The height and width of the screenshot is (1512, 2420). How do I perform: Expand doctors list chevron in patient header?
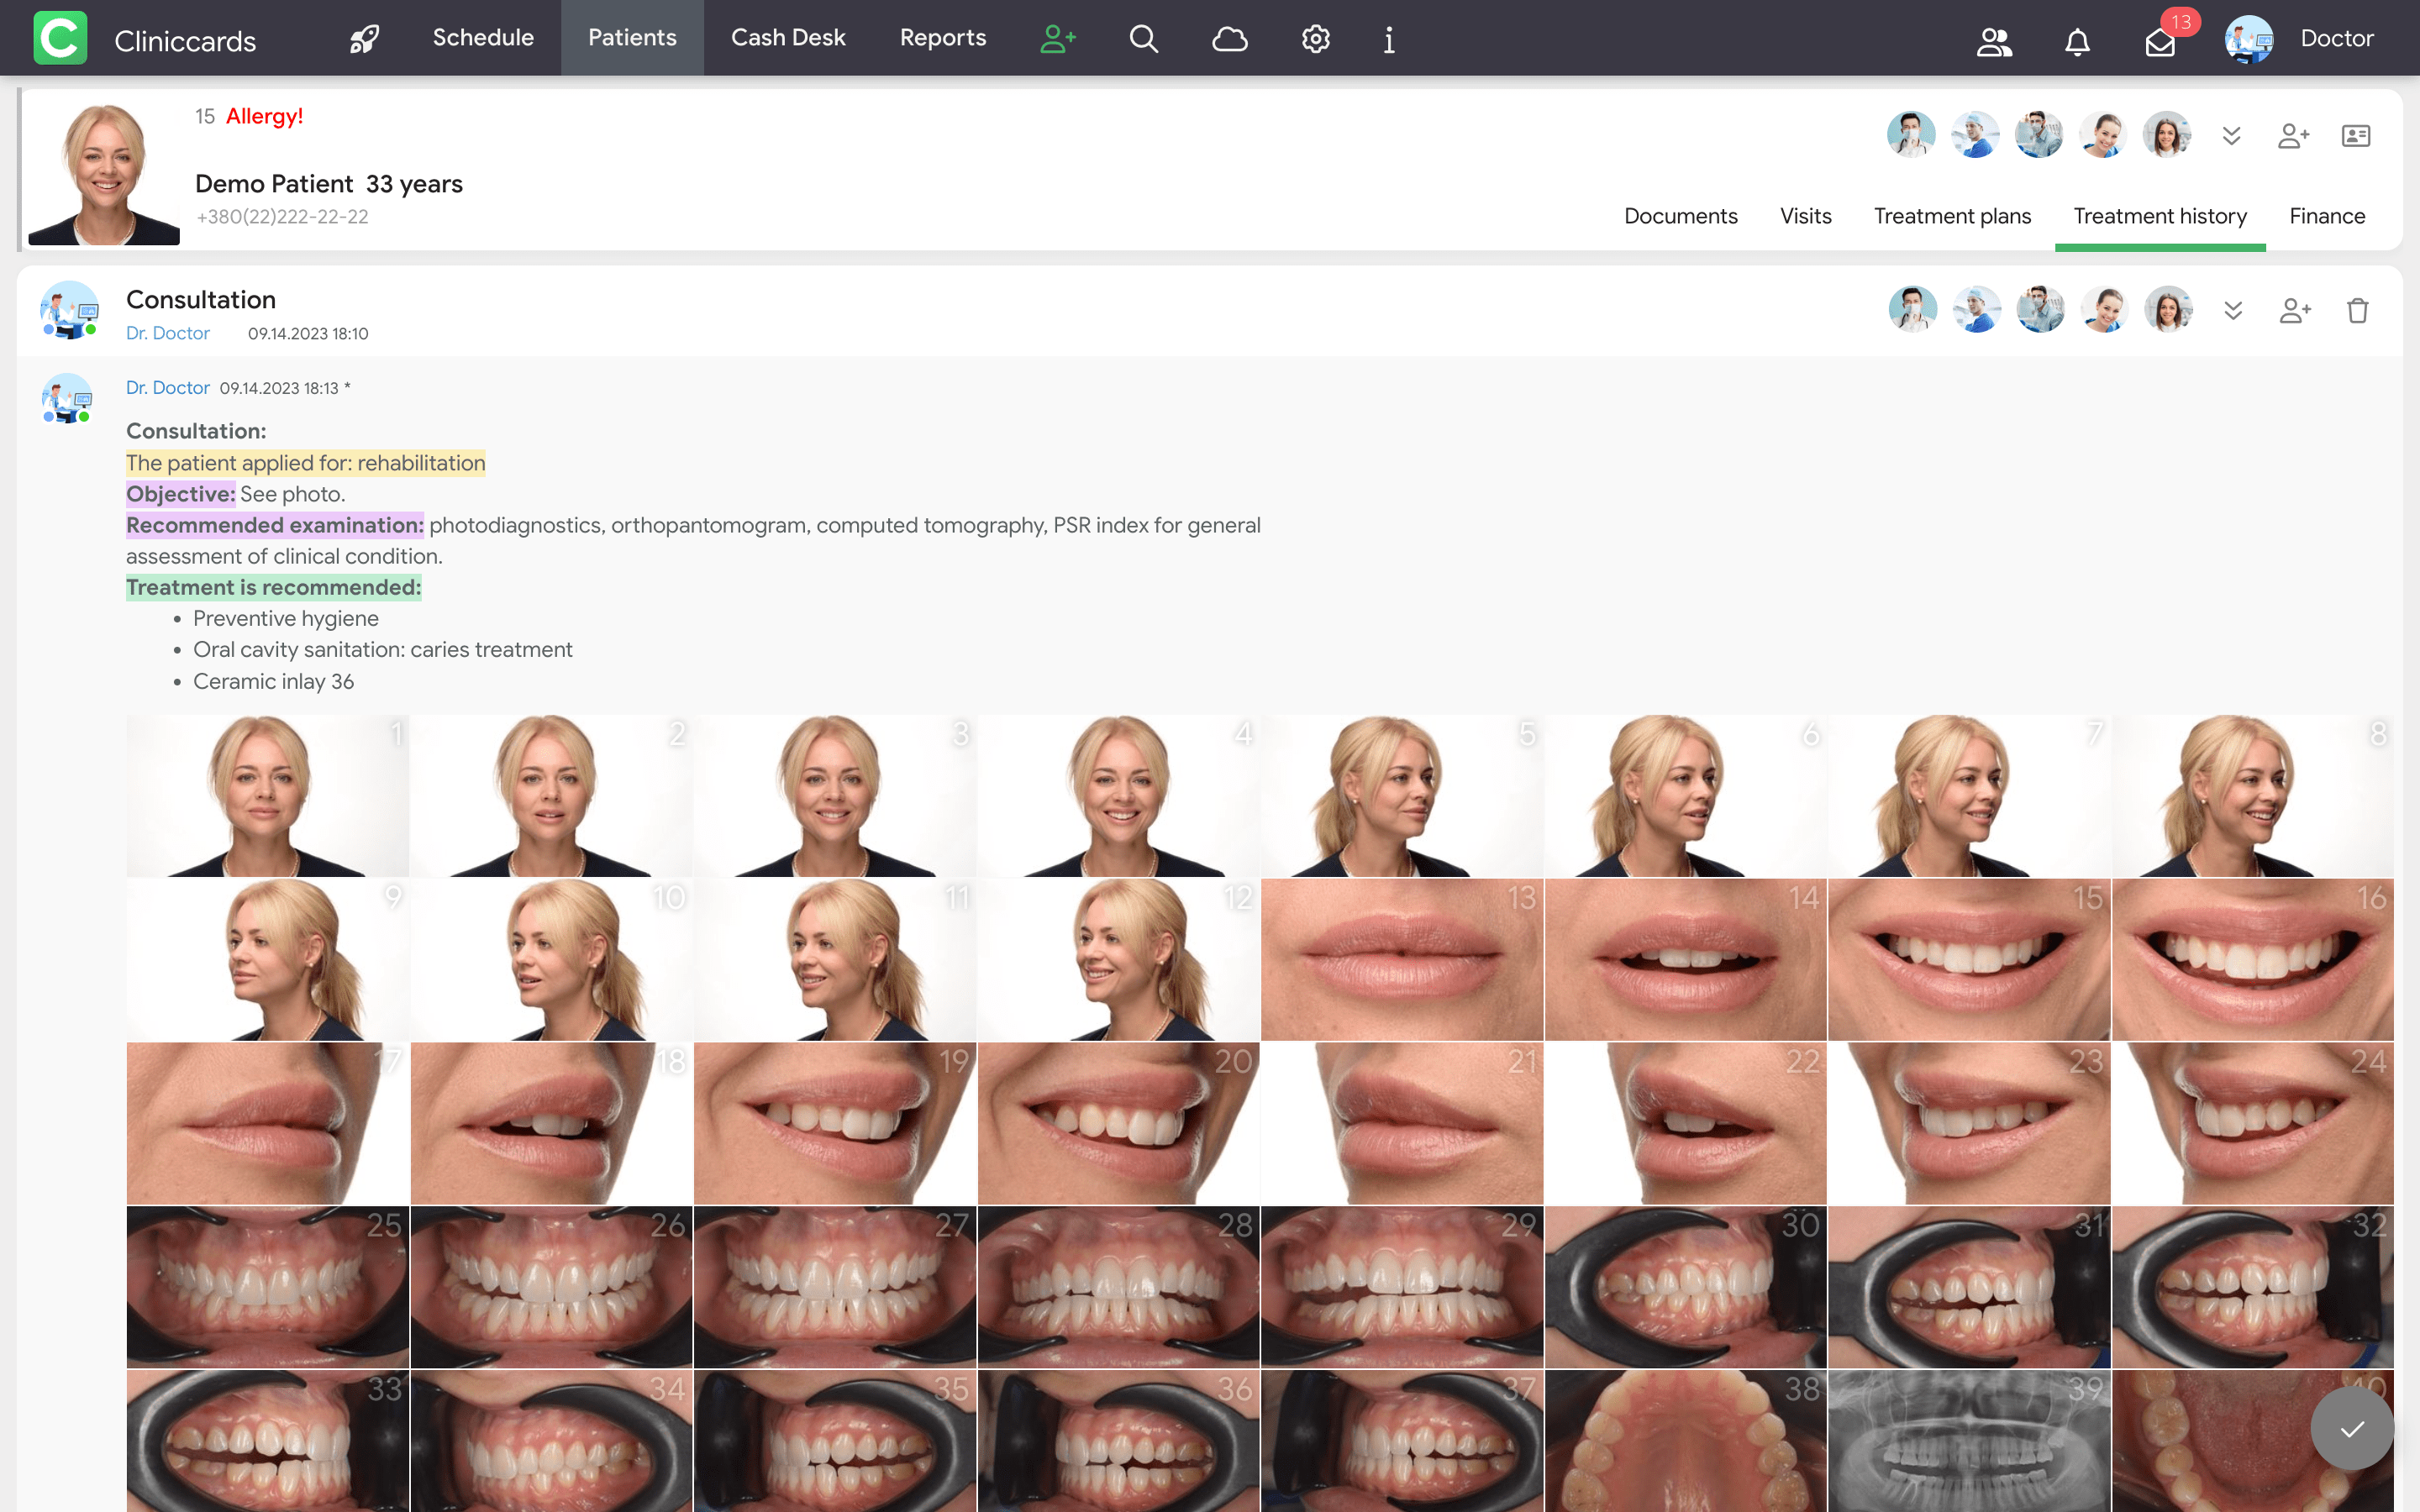[2231, 136]
